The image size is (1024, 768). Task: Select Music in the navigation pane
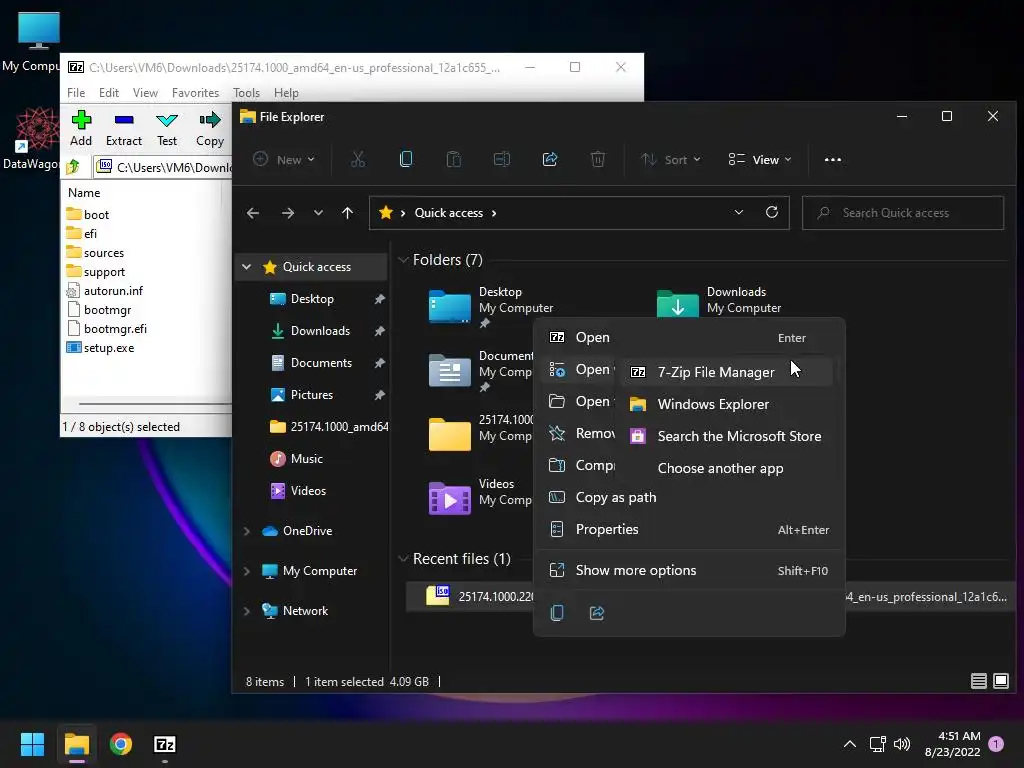tap(306, 459)
